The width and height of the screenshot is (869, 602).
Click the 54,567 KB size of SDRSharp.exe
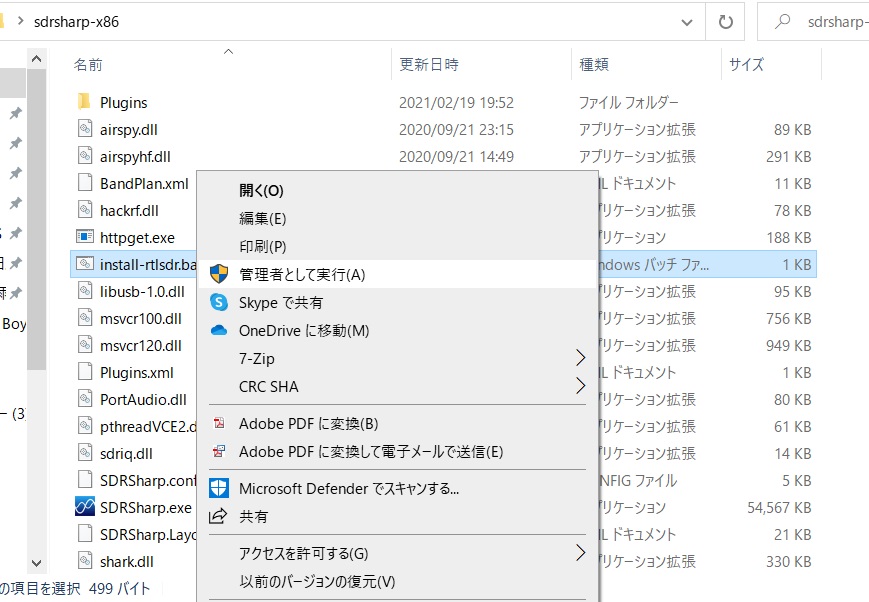(779, 508)
